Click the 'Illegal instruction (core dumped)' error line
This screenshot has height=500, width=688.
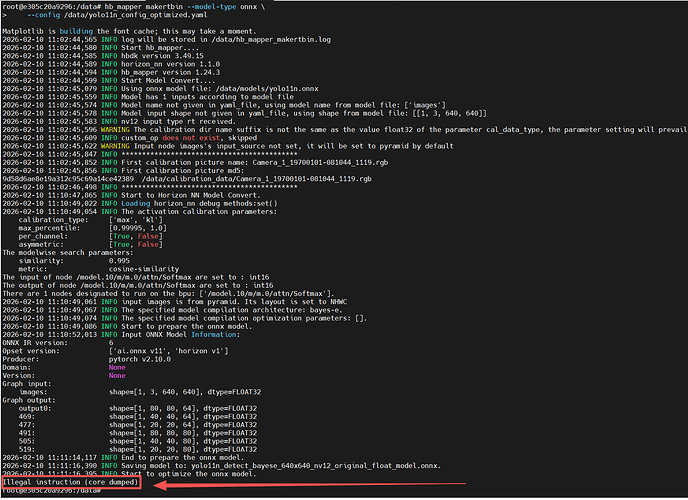(x=70, y=482)
